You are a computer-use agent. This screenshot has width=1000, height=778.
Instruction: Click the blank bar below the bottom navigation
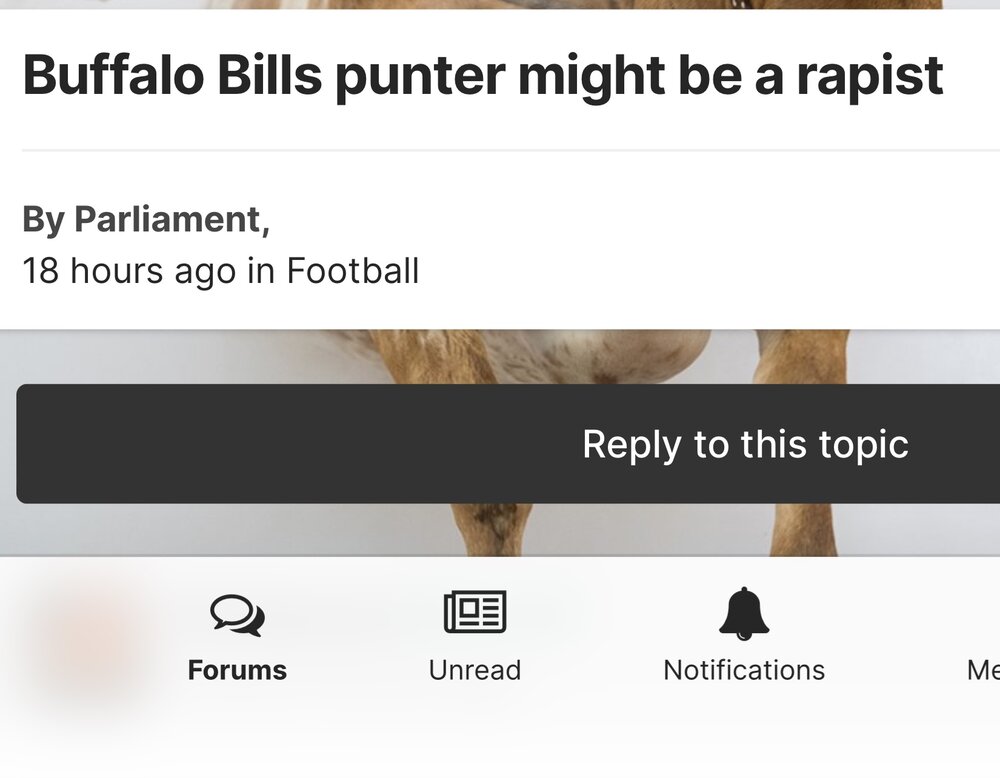500,750
